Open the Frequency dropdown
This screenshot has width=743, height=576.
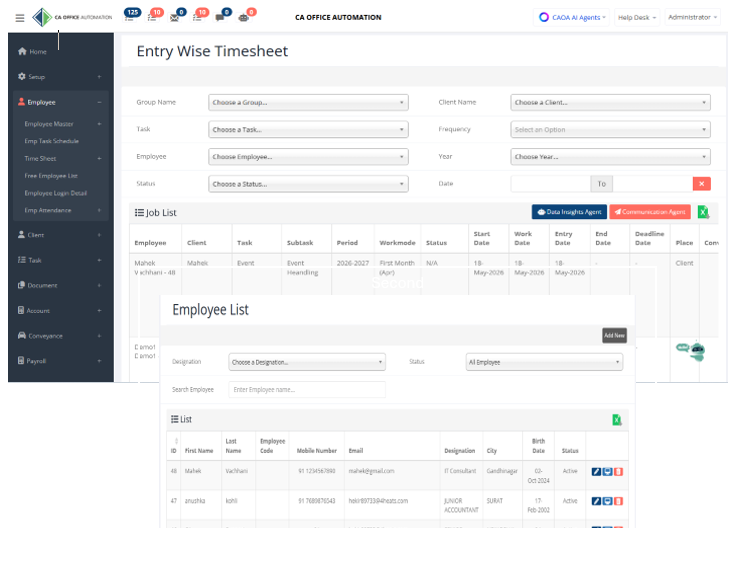610,130
